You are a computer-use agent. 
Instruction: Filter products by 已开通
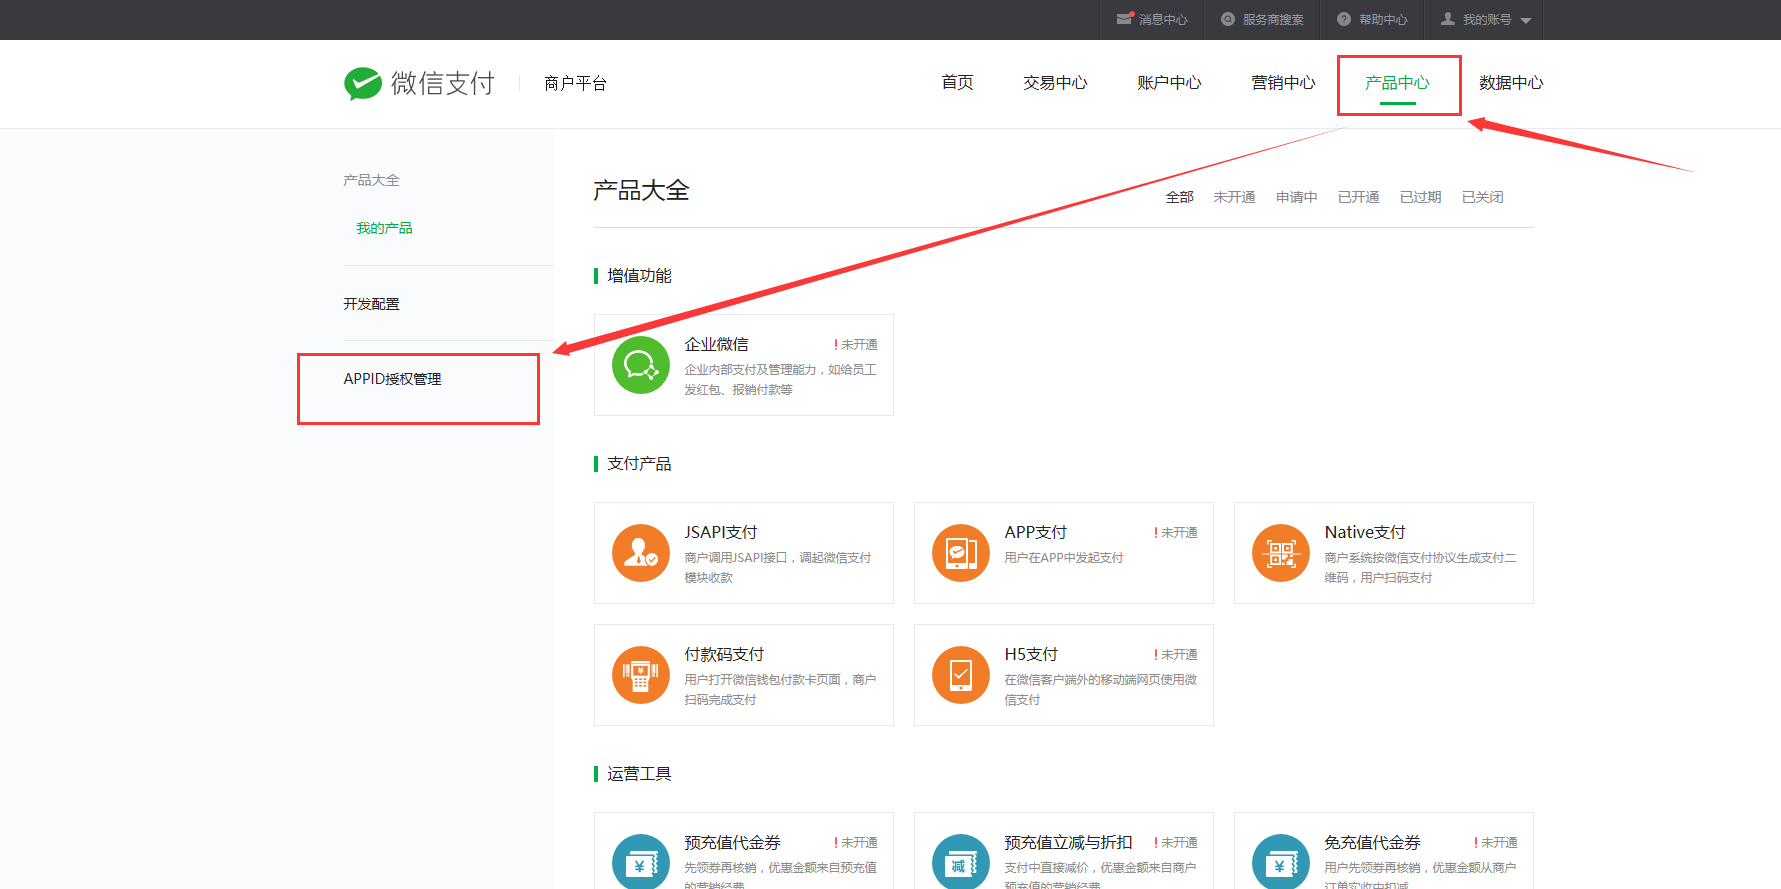[1358, 197]
